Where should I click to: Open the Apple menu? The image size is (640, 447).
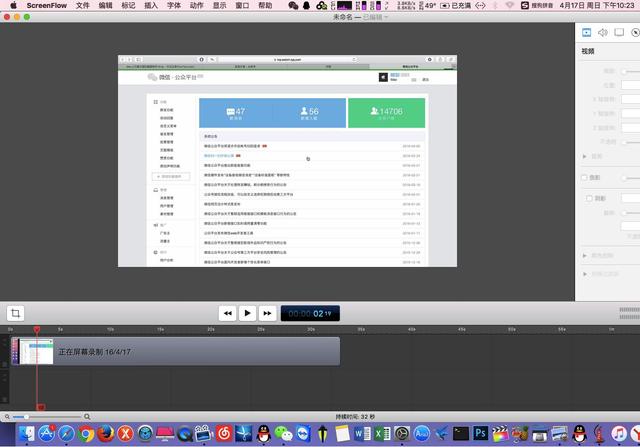click(x=13, y=5)
